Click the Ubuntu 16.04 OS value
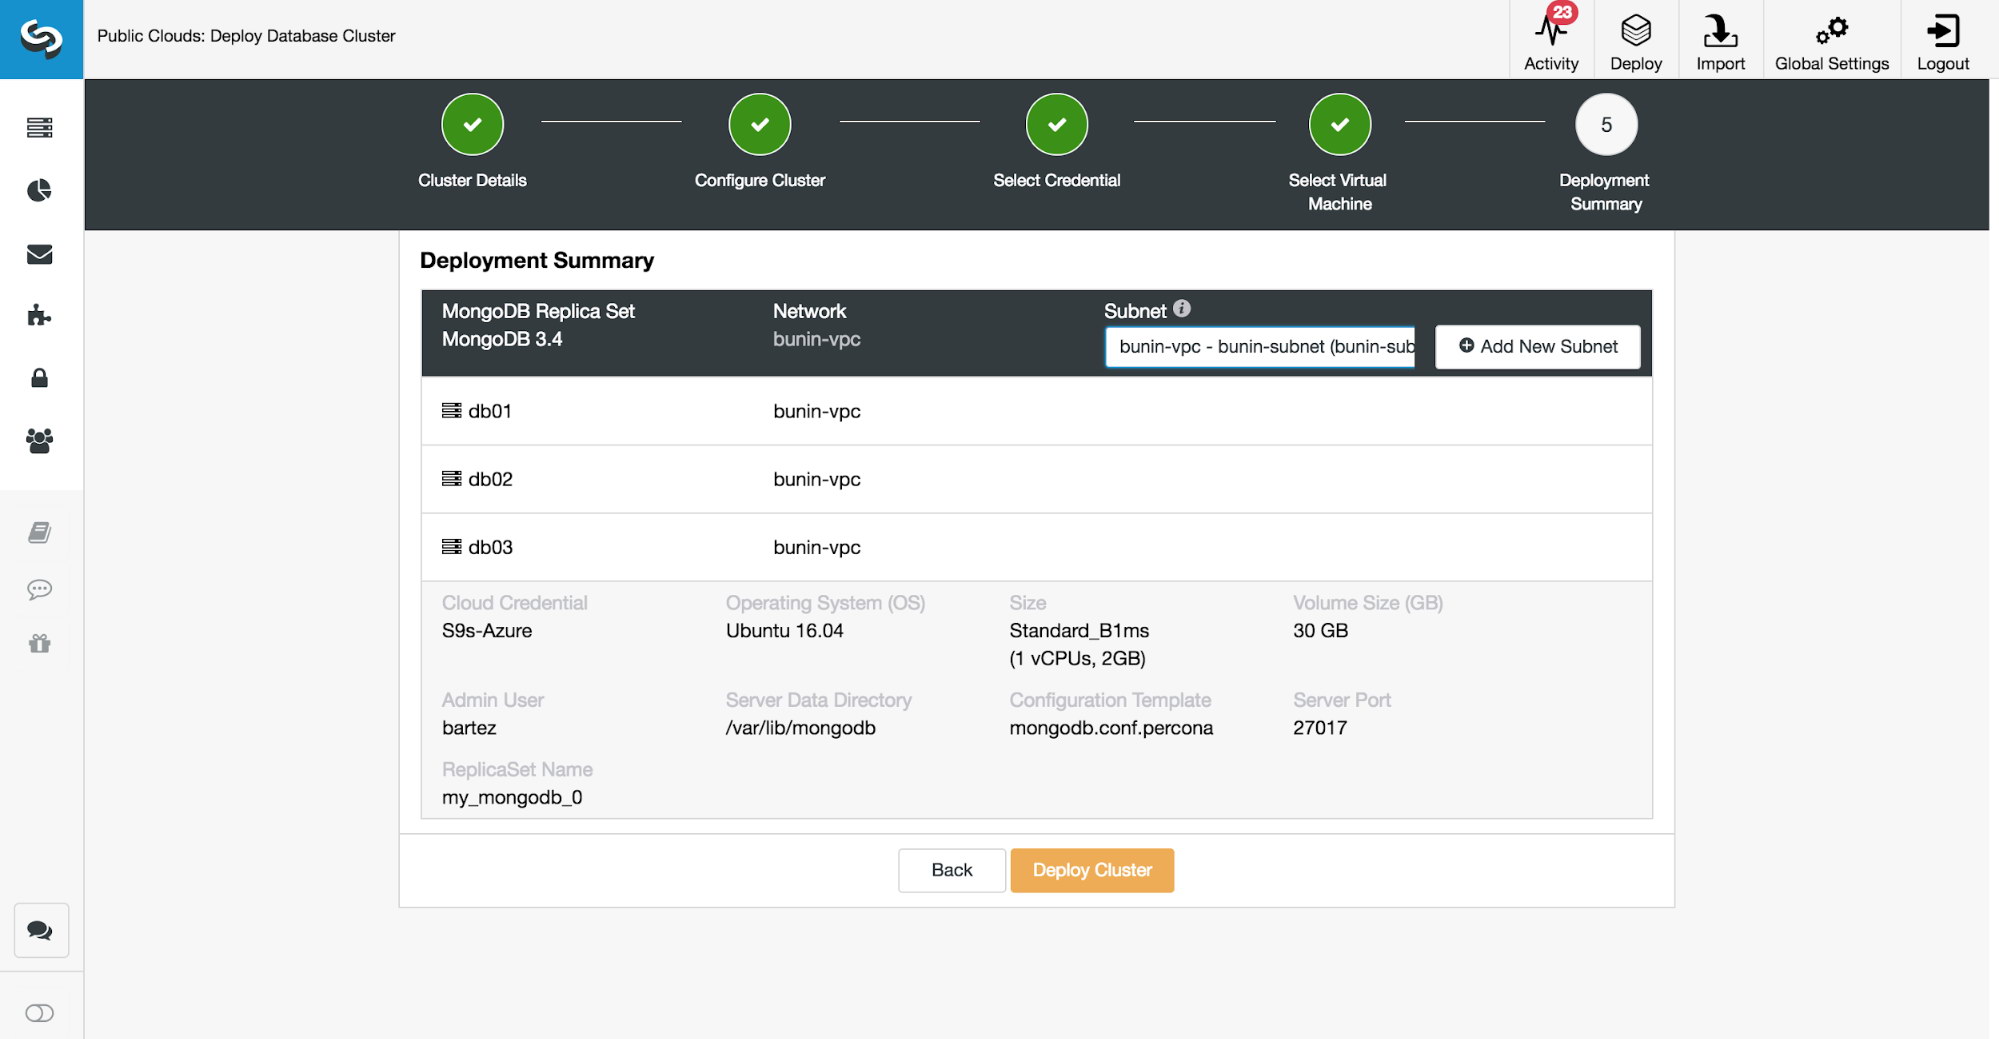This screenshot has width=1999, height=1039. click(785, 631)
